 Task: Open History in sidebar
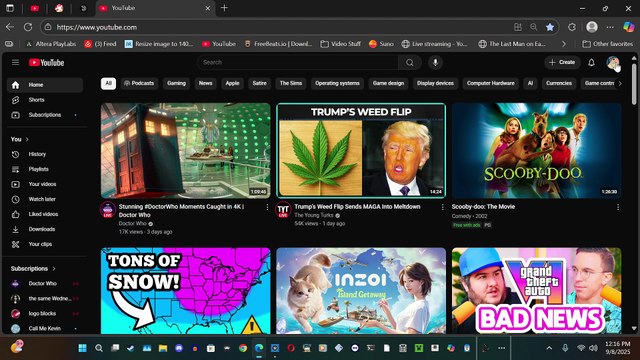click(x=44, y=154)
